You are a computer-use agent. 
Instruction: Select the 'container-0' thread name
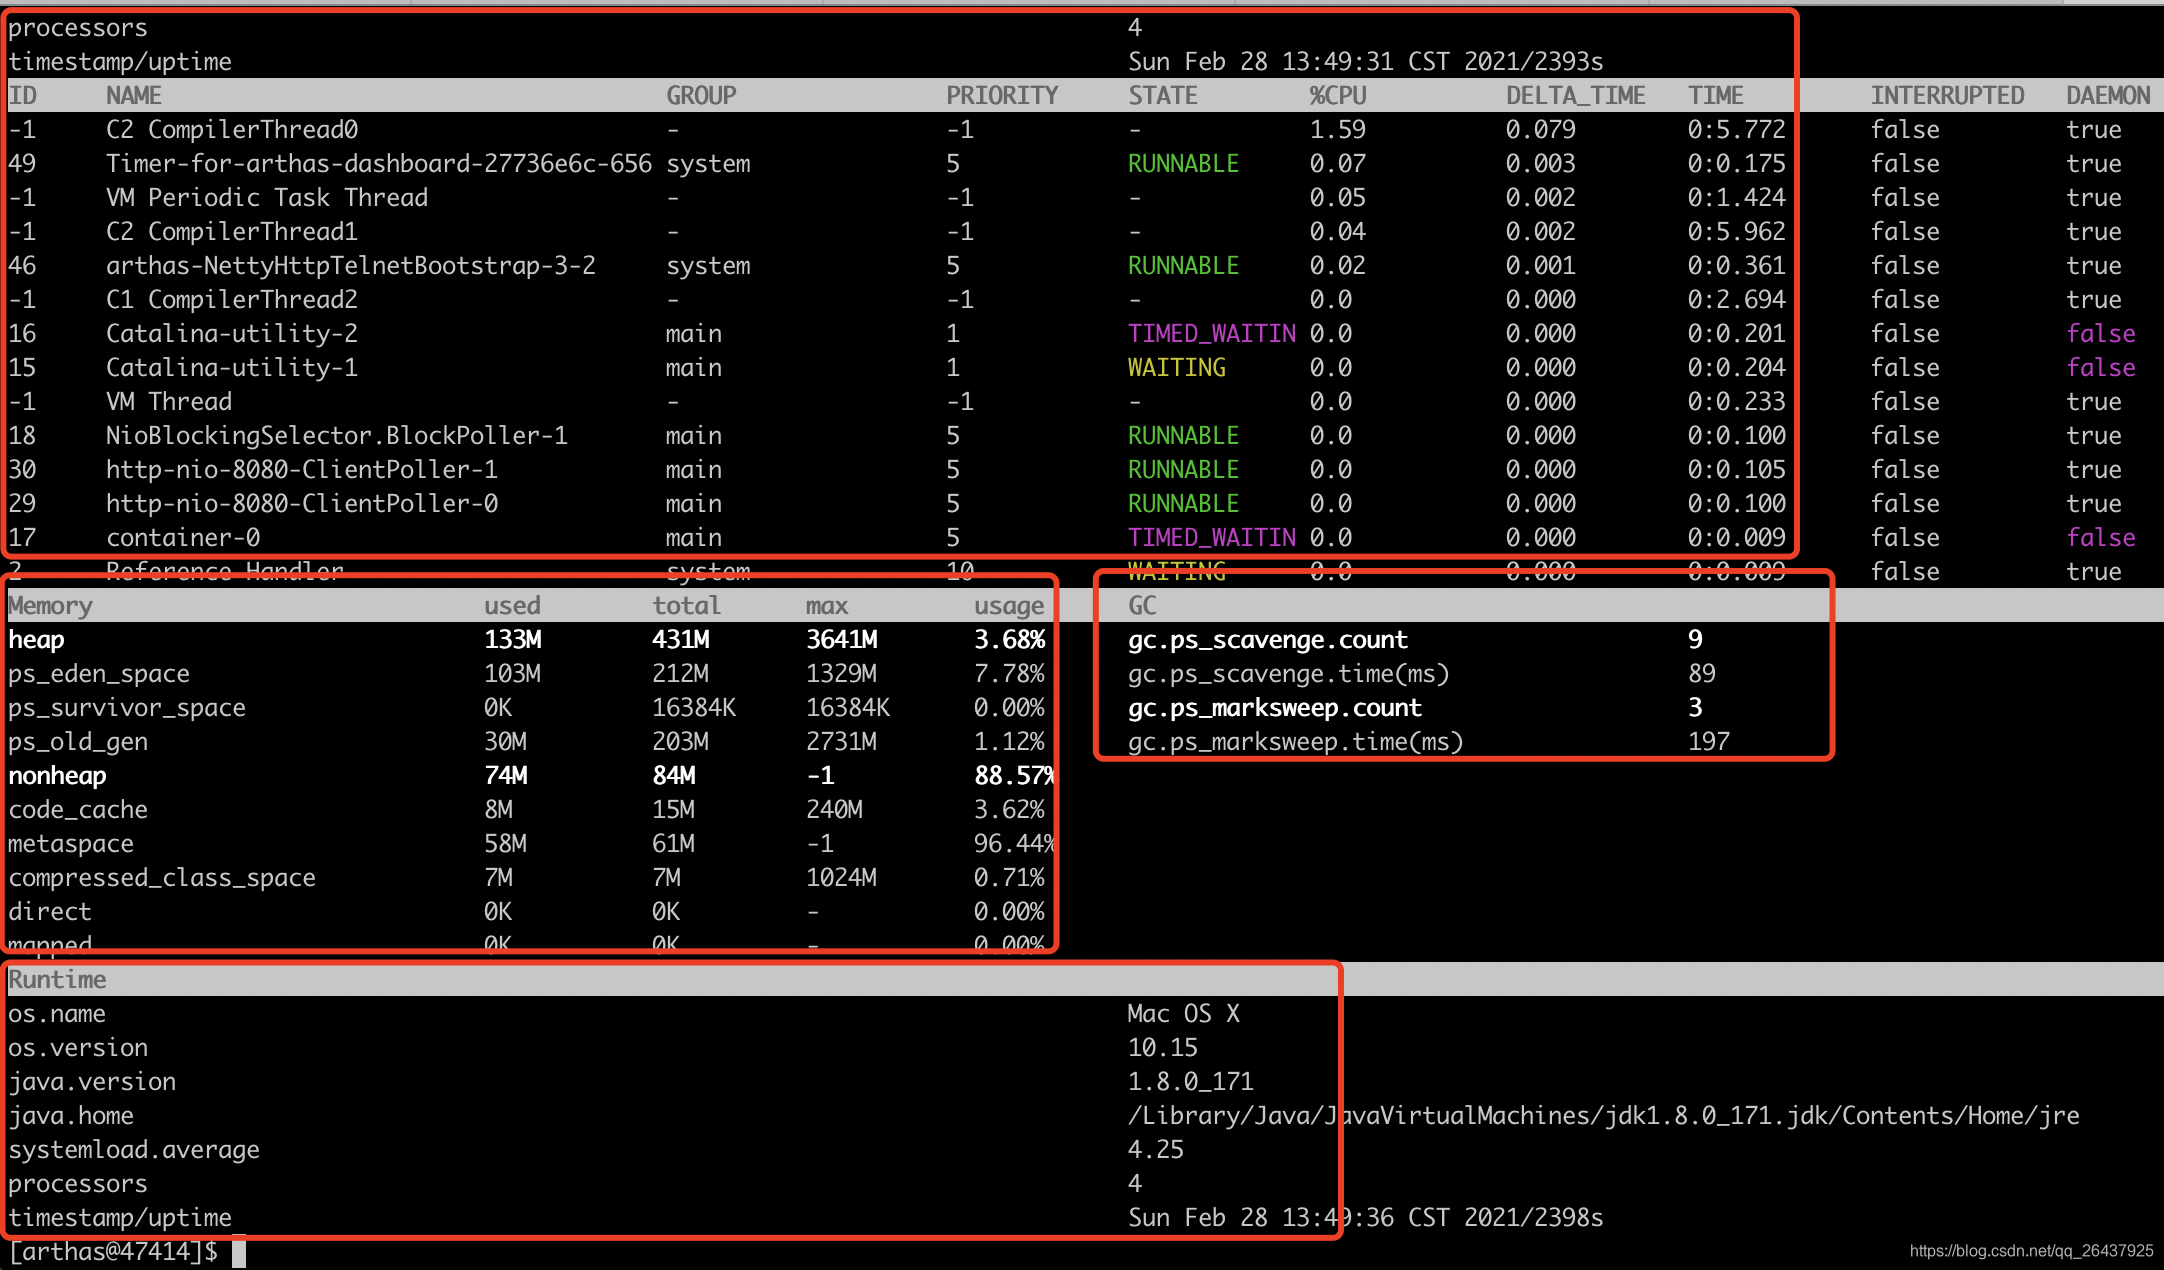[x=183, y=538]
